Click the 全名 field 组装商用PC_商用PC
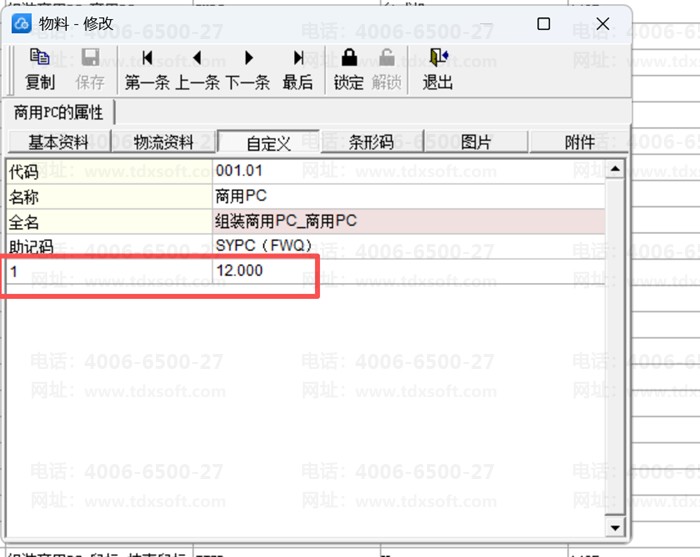The height and width of the screenshot is (557, 700). 408,221
